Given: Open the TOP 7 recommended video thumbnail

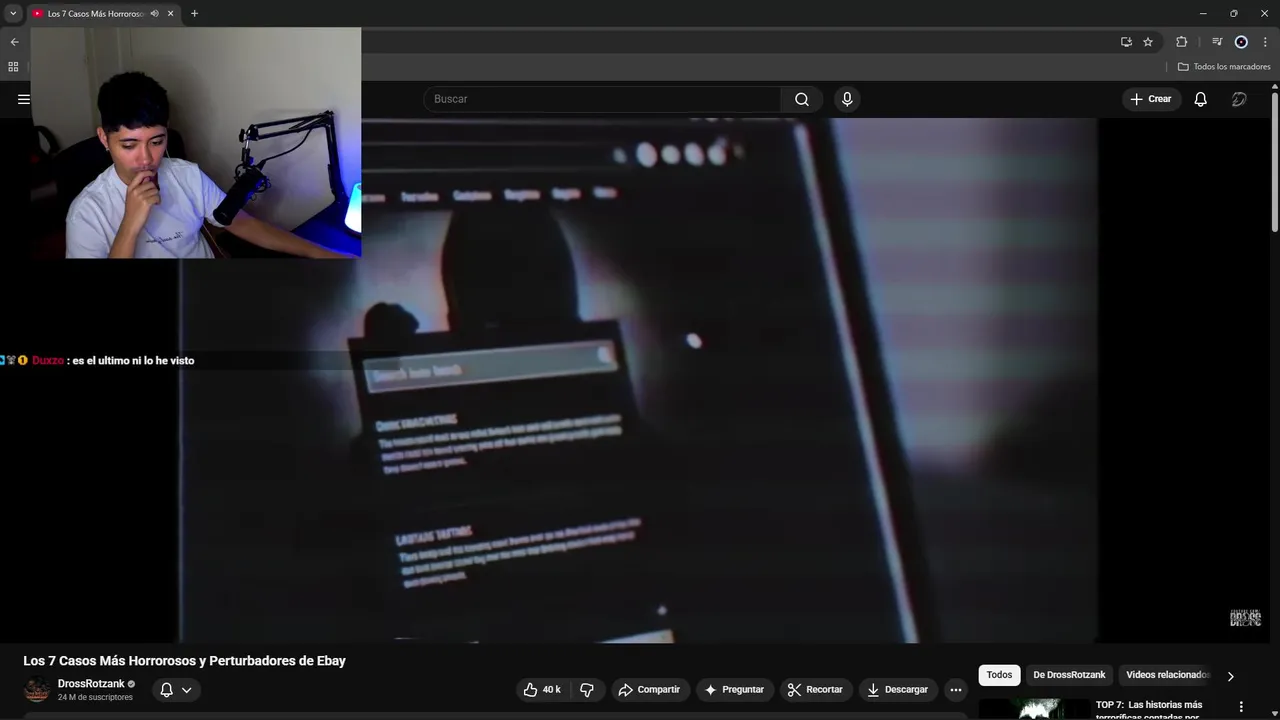Looking at the screenshot, I should [1034, 708].
